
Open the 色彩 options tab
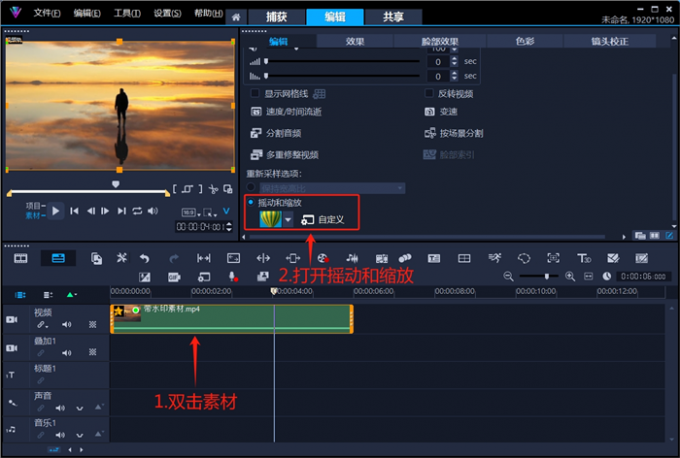point(525,41)
